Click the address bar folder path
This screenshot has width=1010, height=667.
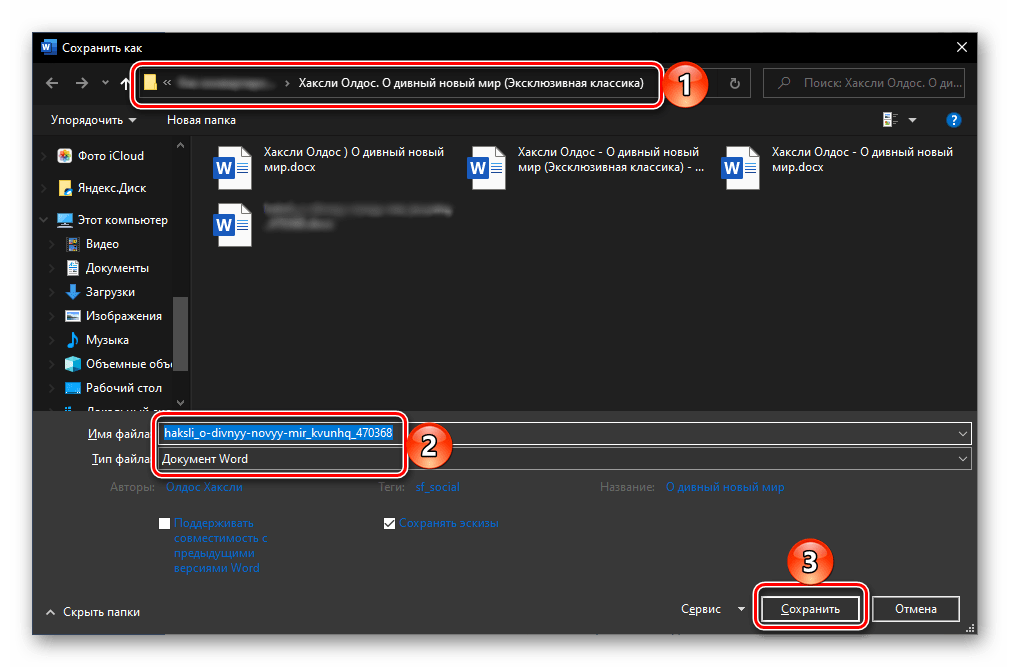(x=397, y=83)
